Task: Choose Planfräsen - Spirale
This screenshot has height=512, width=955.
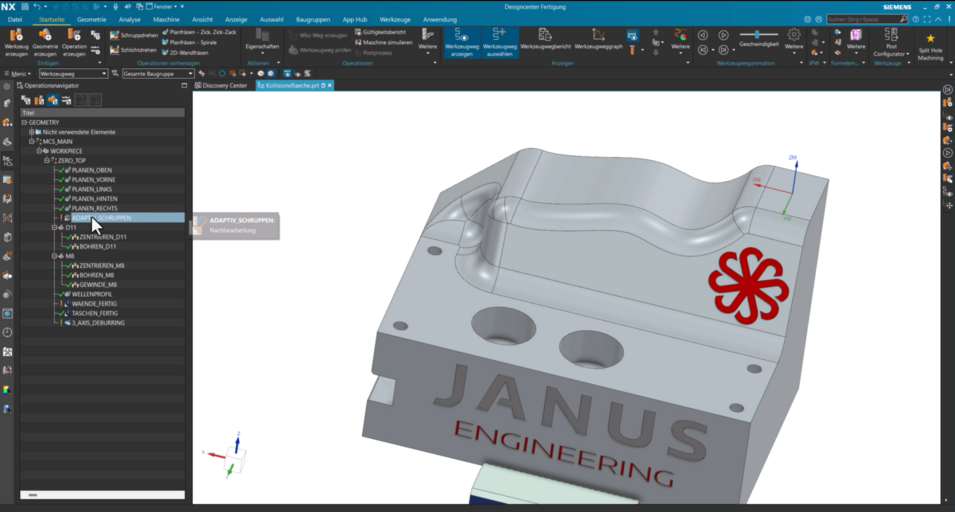Action: 189,43
